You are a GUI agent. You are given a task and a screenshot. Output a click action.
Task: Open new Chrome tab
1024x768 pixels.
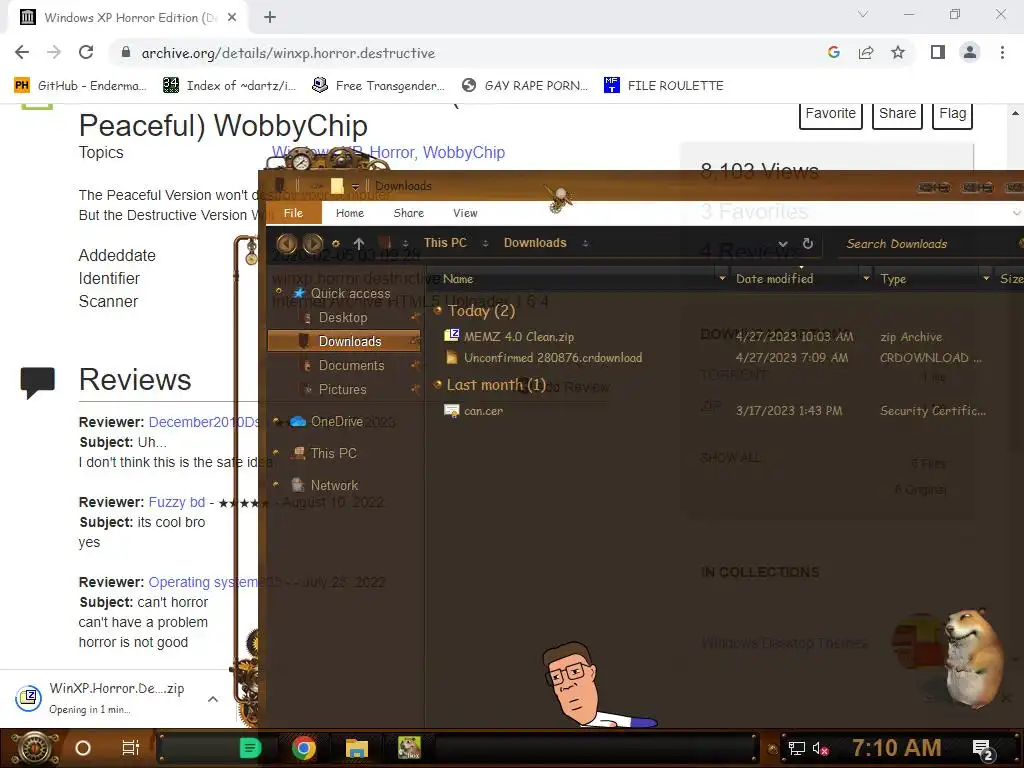270,18
